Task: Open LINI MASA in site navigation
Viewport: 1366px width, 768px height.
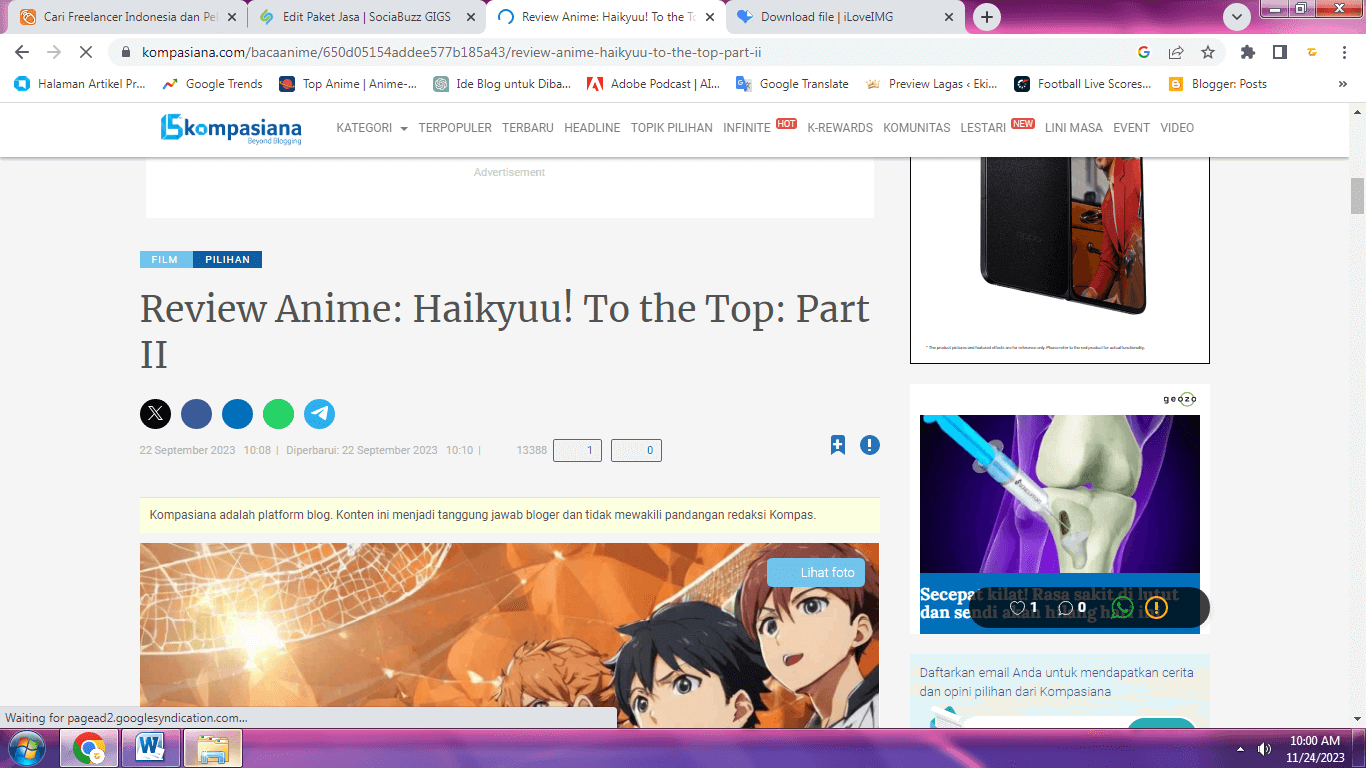Action: [1074, 128]
